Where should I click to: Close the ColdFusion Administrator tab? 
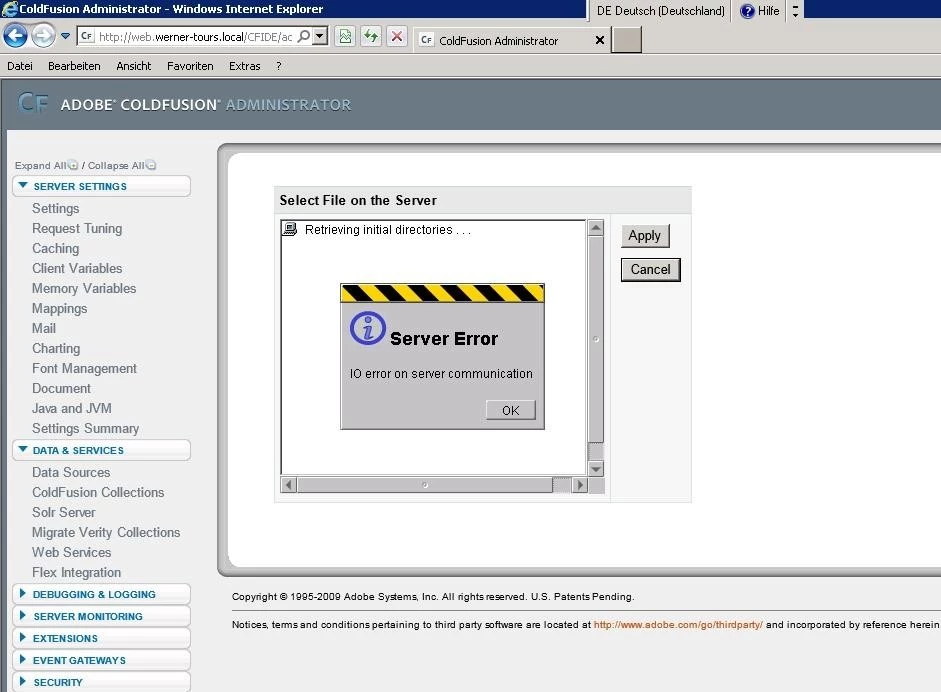click(x=600, y=40)
